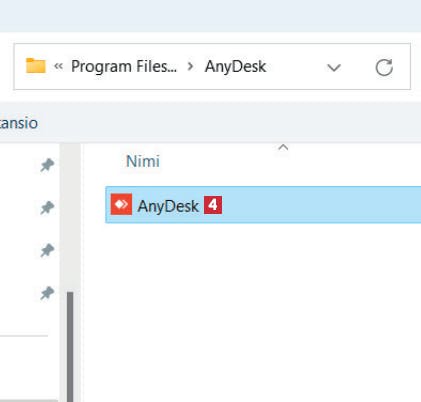Sort files by the Nimi column
Image resolution: width=421 pixels, height=402 pixels.
pos(143,161)
